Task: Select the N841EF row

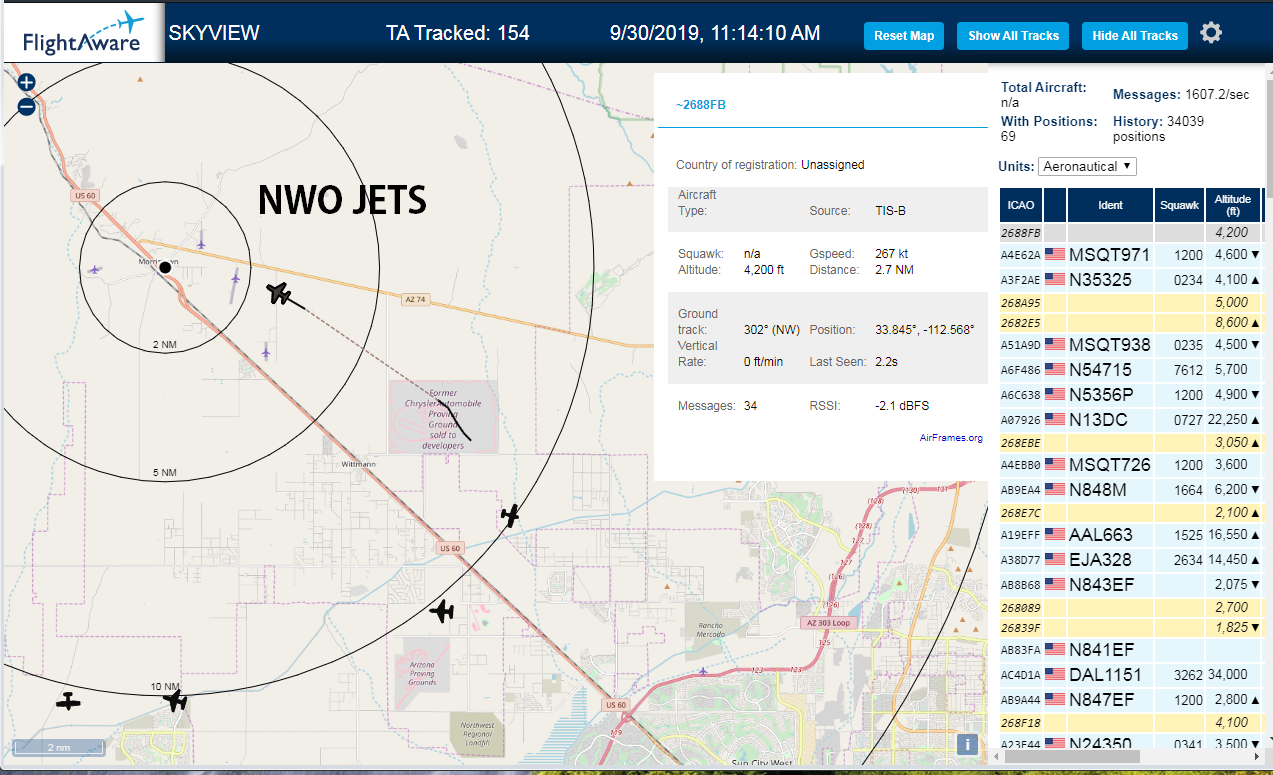Action: pyautogui.click(x=1130, y=650)
